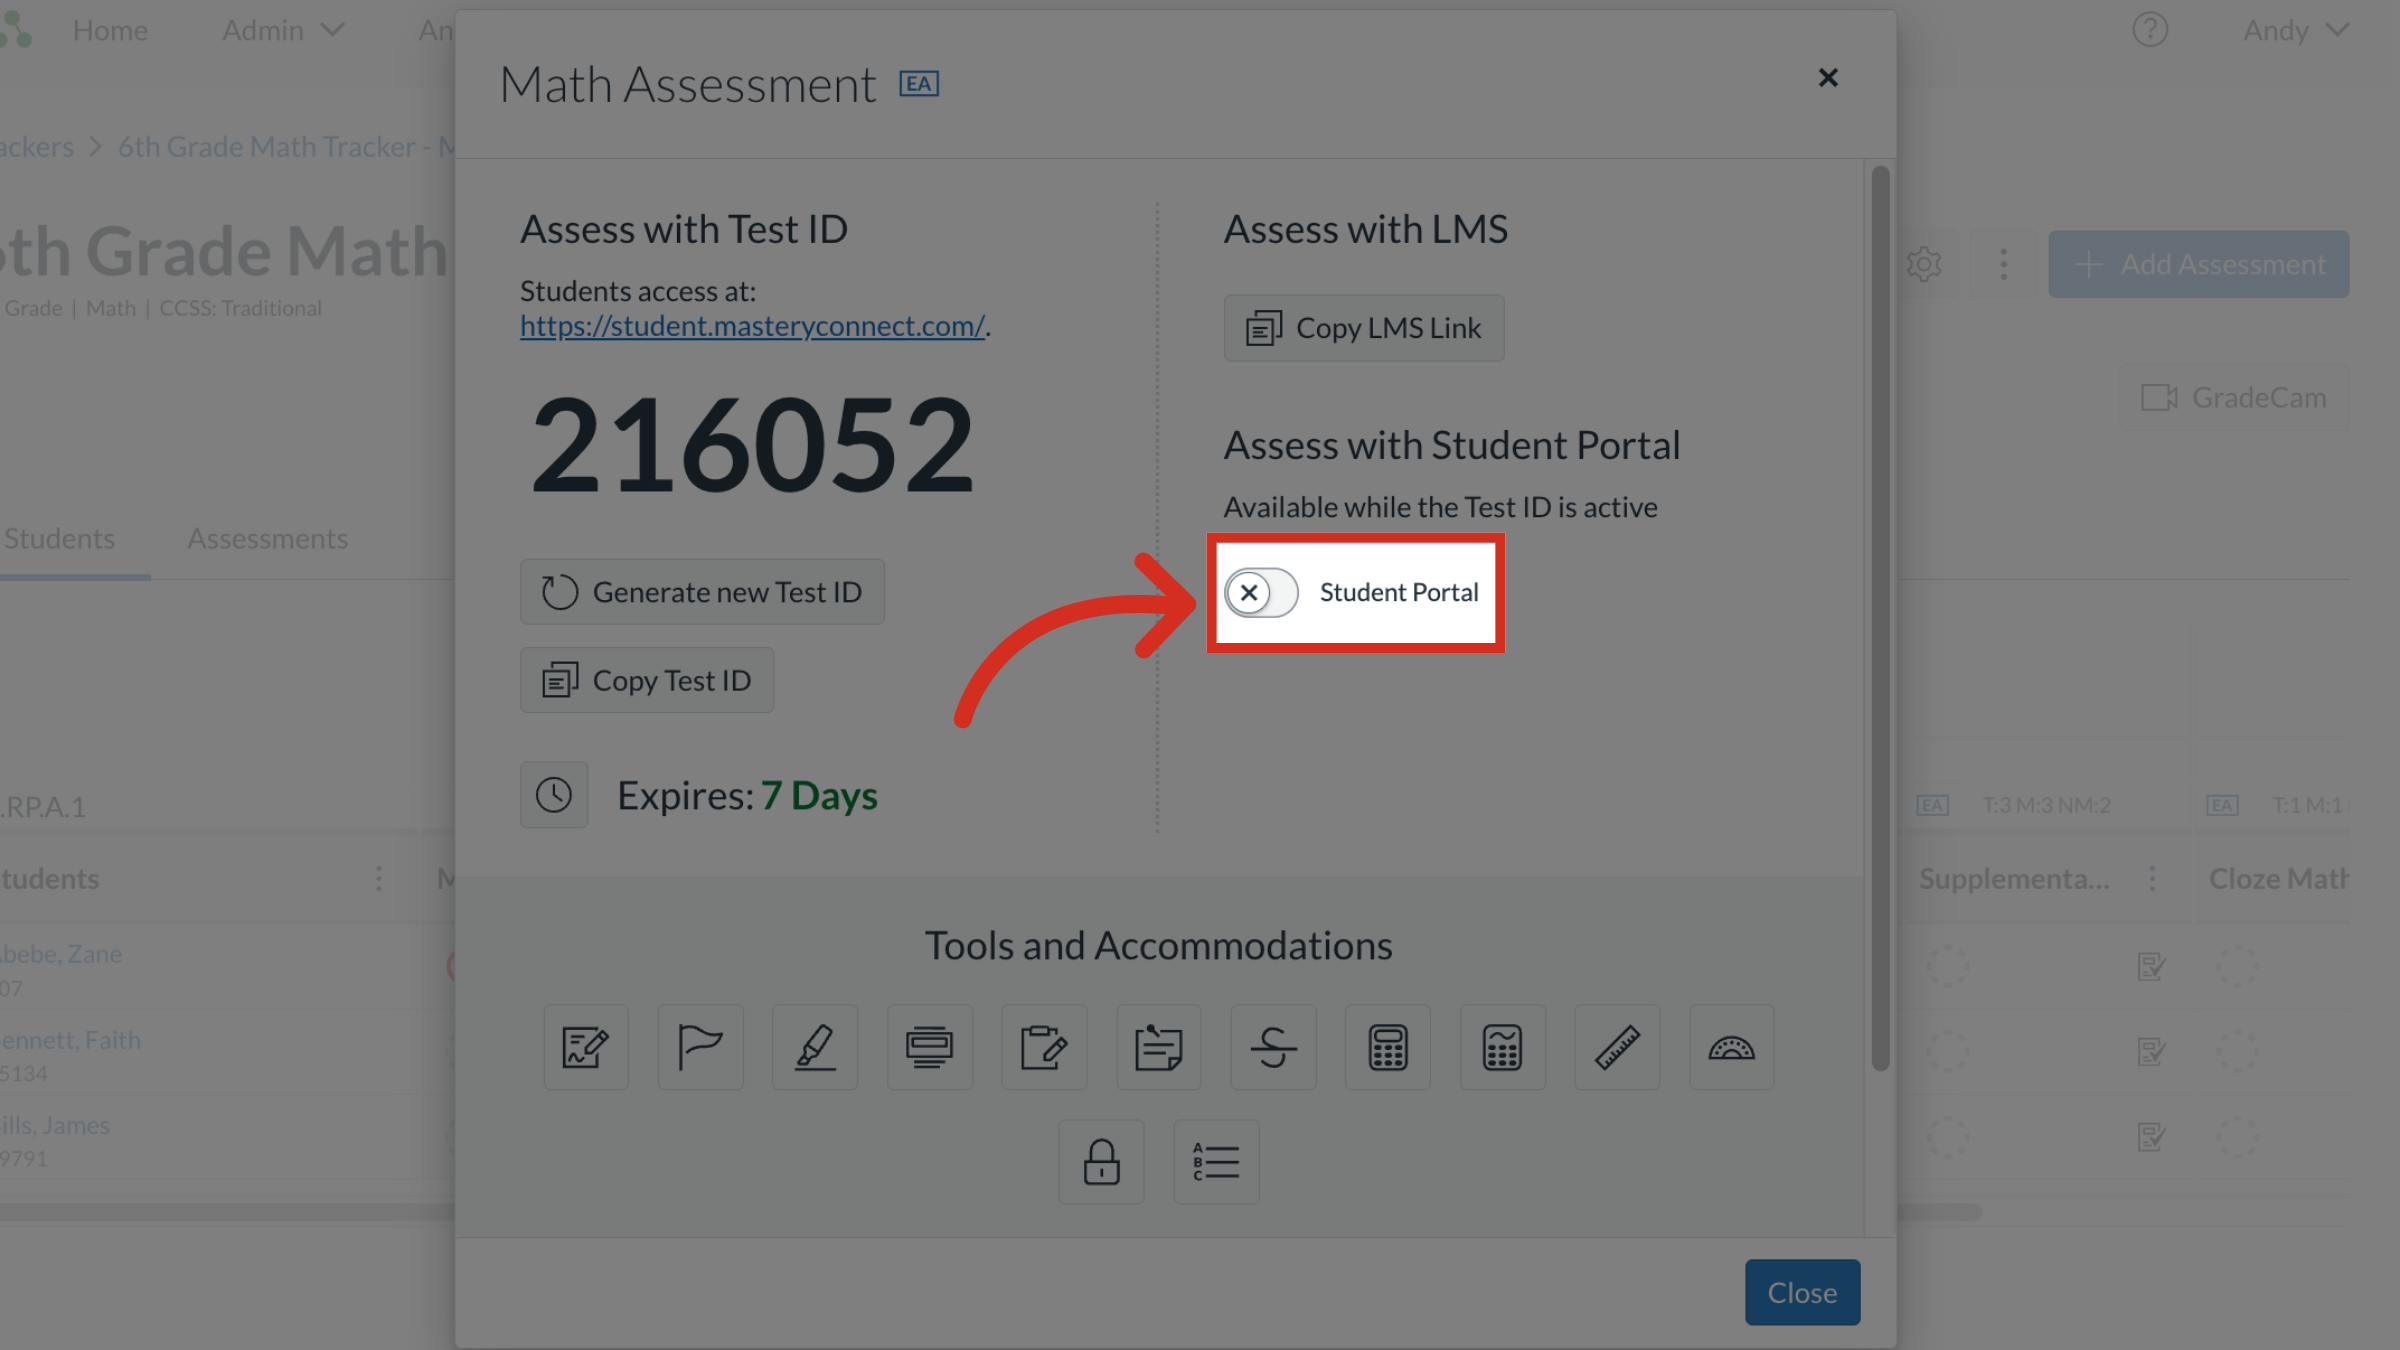Screen dimensions: 2400x1350
Task: Click the EA icon beside T:1 M:1
Action: tap(2222, 806)
